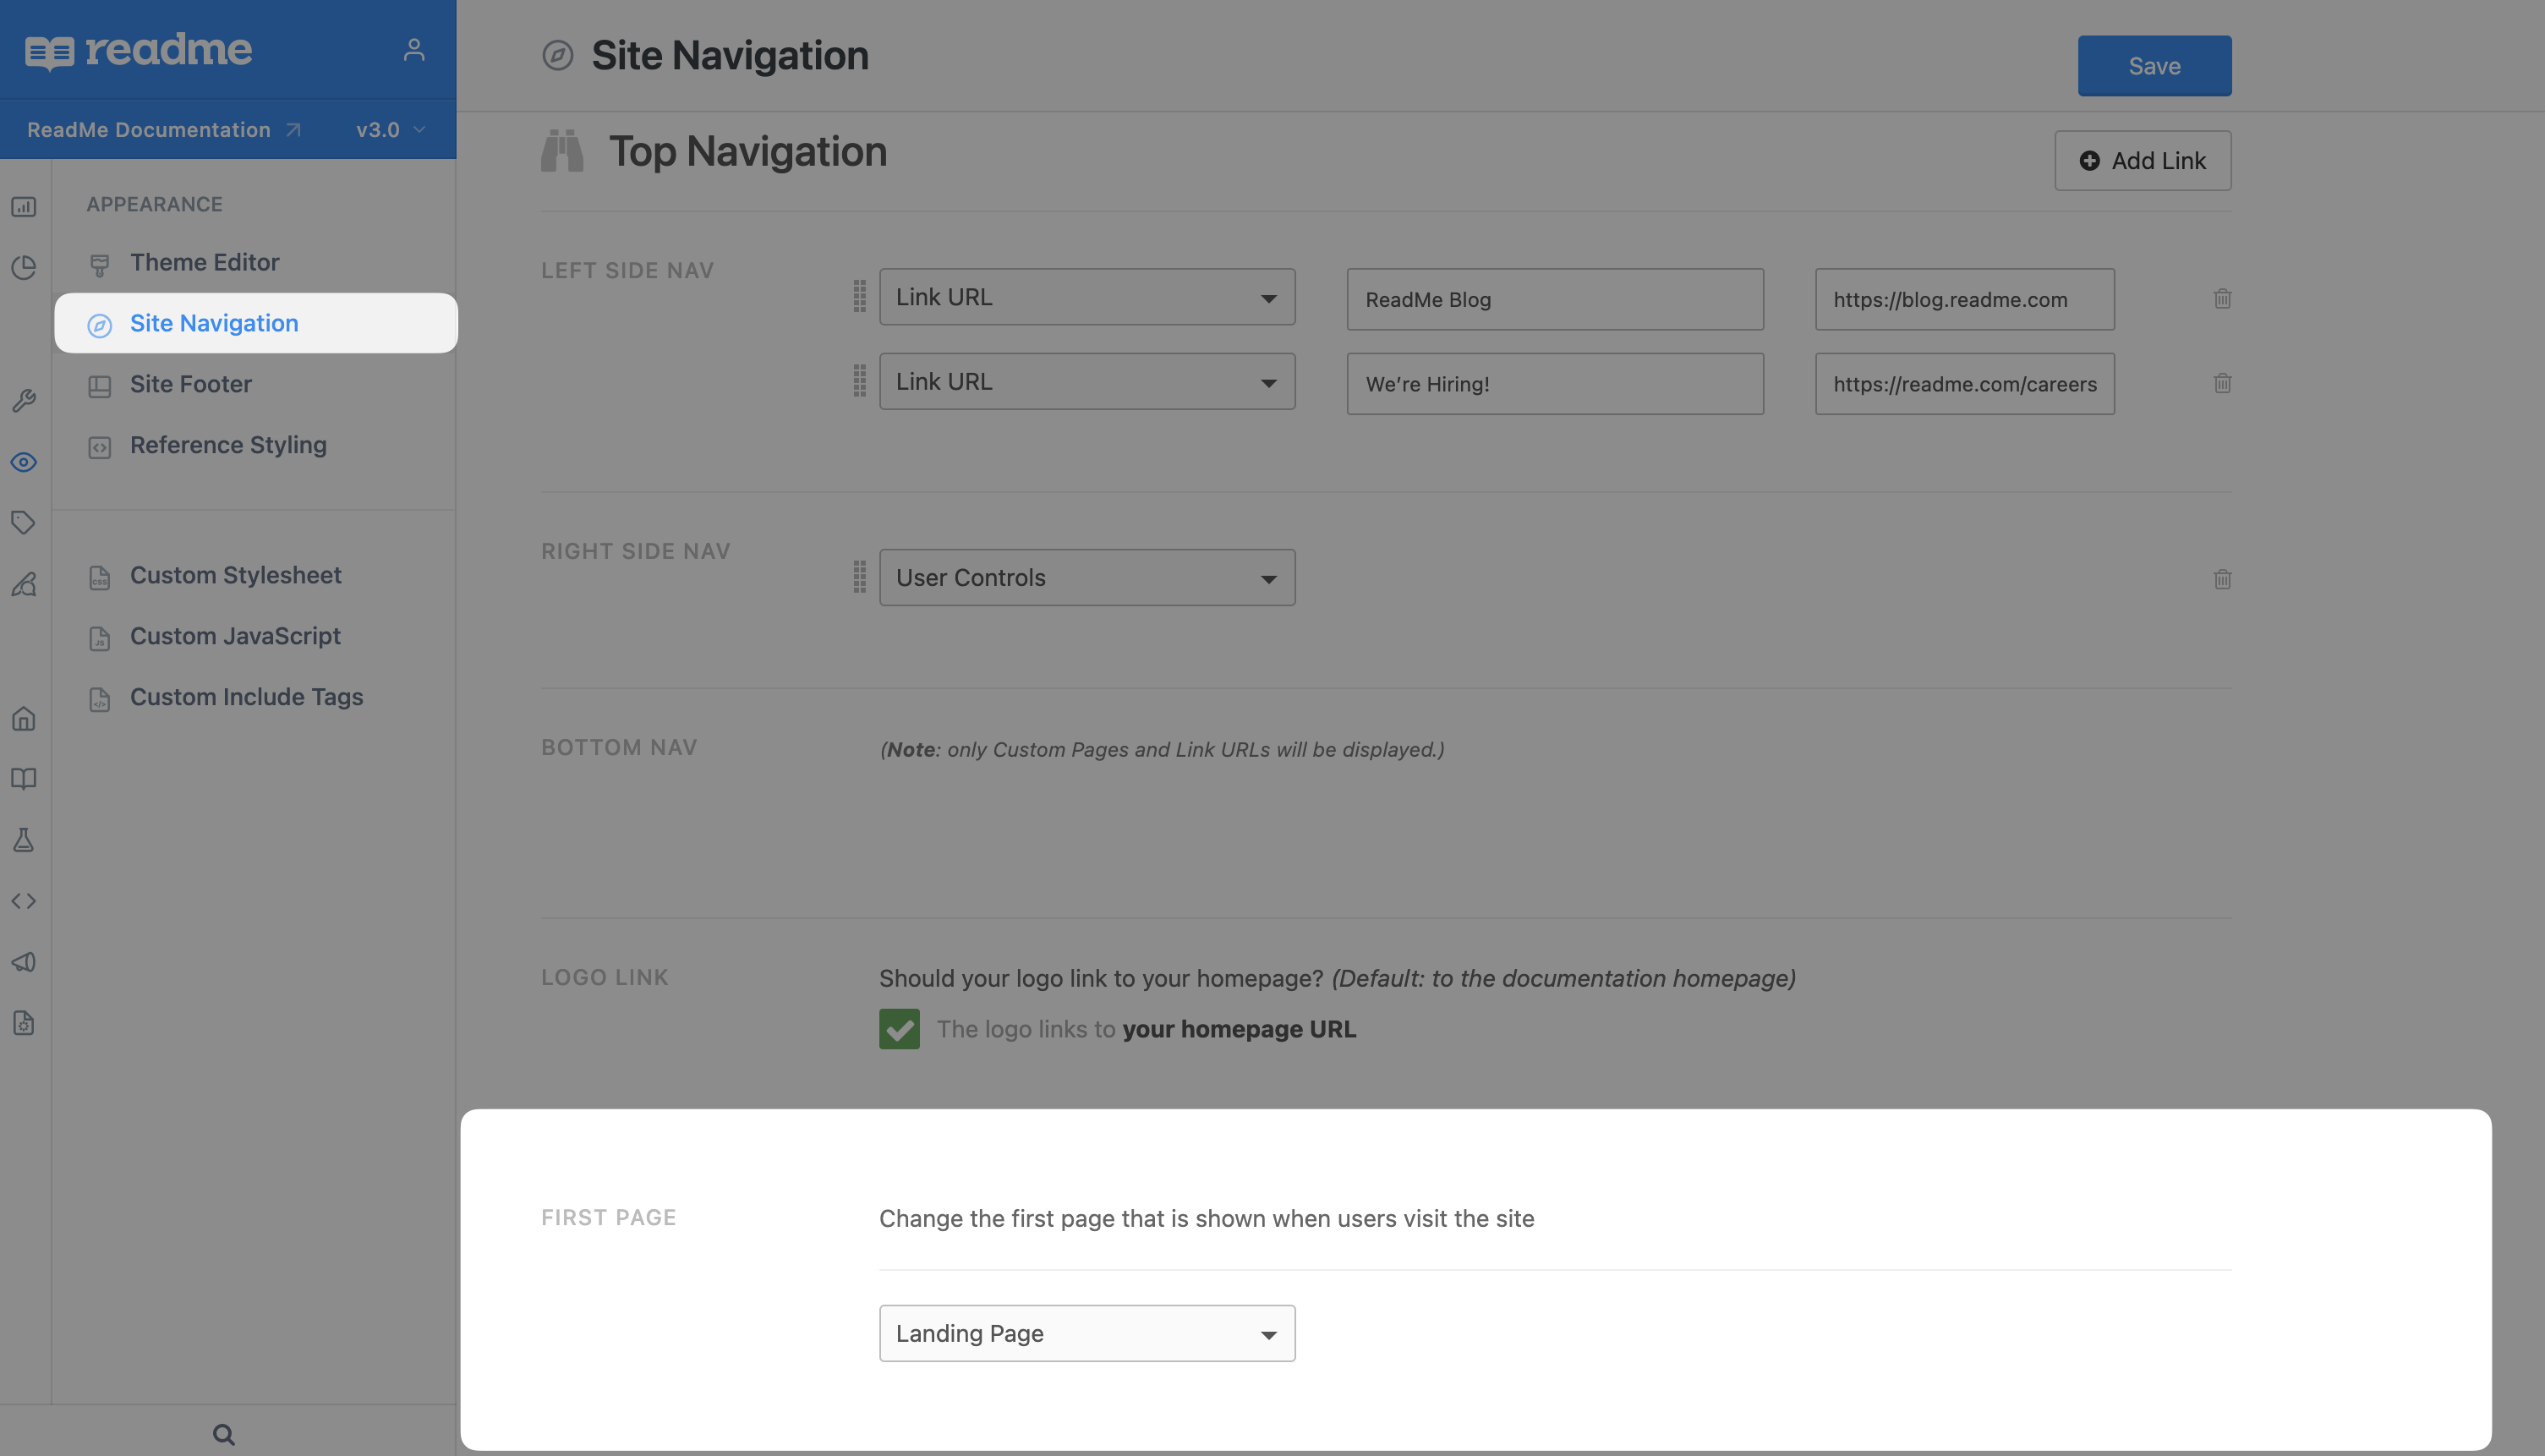Screen dimensions: 2545x1456
Task: Click the user profile icon in header
Action: click(414, 49)
